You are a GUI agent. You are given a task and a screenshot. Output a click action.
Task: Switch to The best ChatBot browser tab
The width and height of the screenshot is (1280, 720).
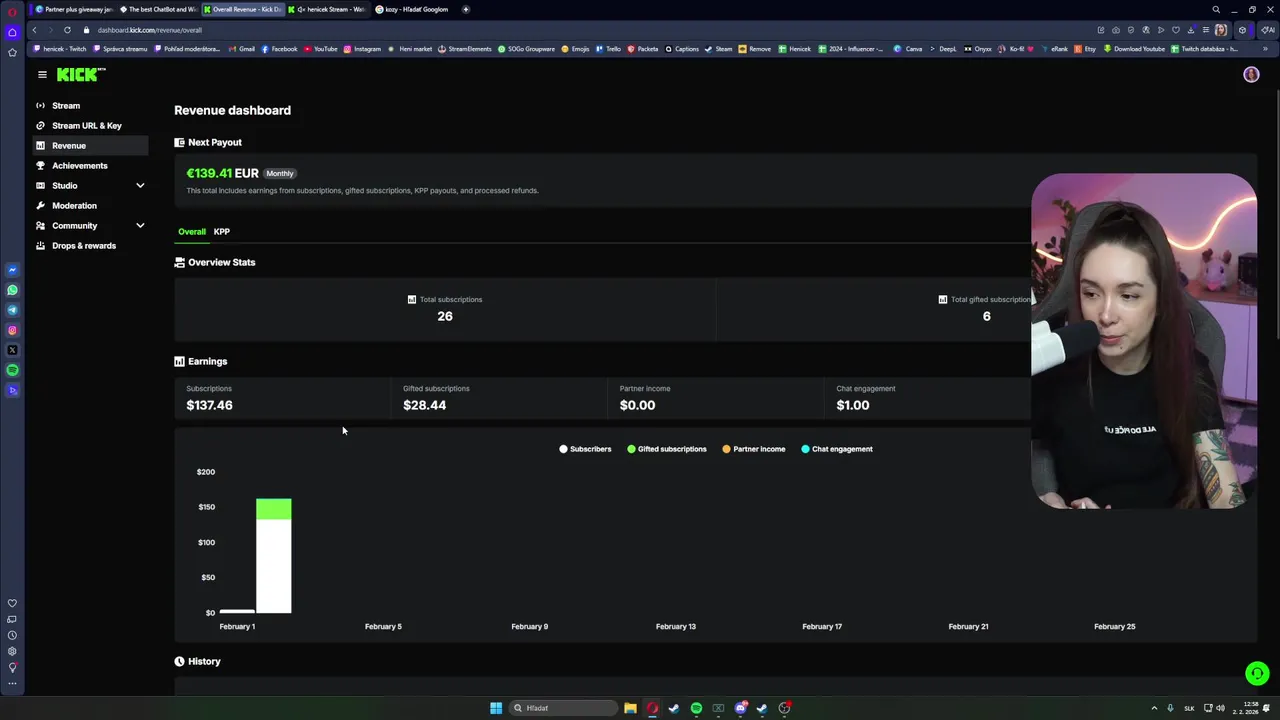157,9
